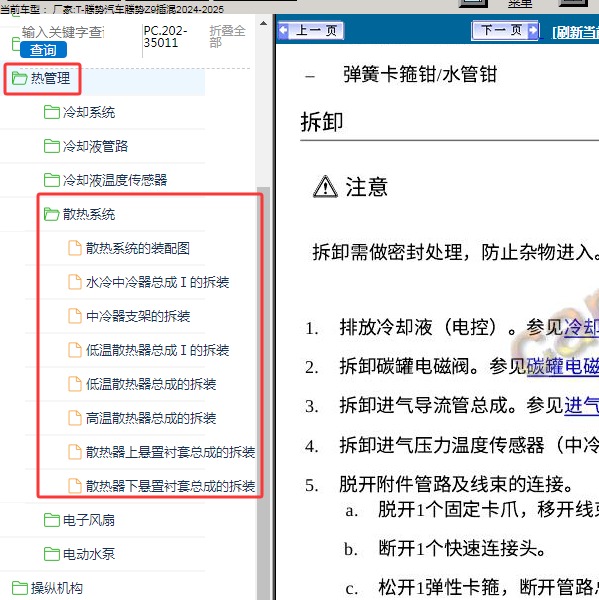
Task: Click the tree panel scroll-up arrow
Action: tap(263, 24)
